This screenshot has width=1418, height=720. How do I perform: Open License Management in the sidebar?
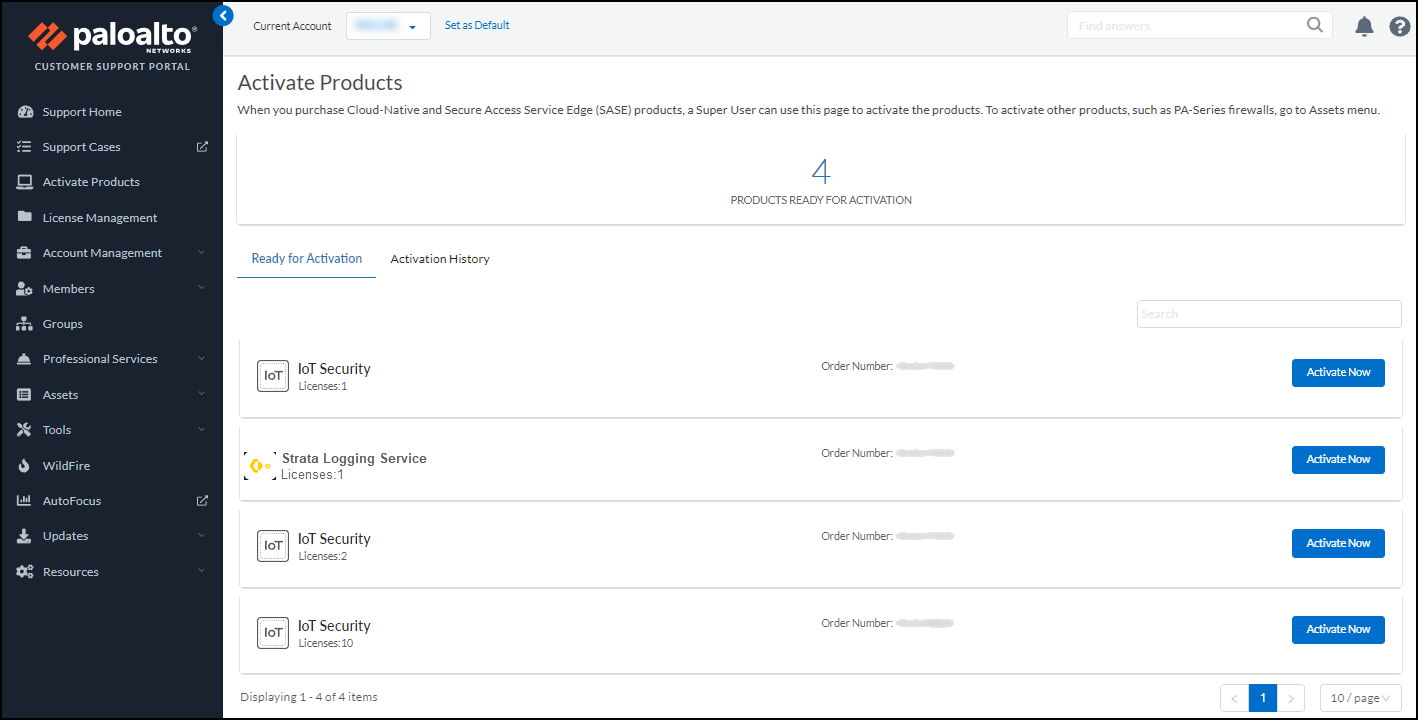point(100,218)
